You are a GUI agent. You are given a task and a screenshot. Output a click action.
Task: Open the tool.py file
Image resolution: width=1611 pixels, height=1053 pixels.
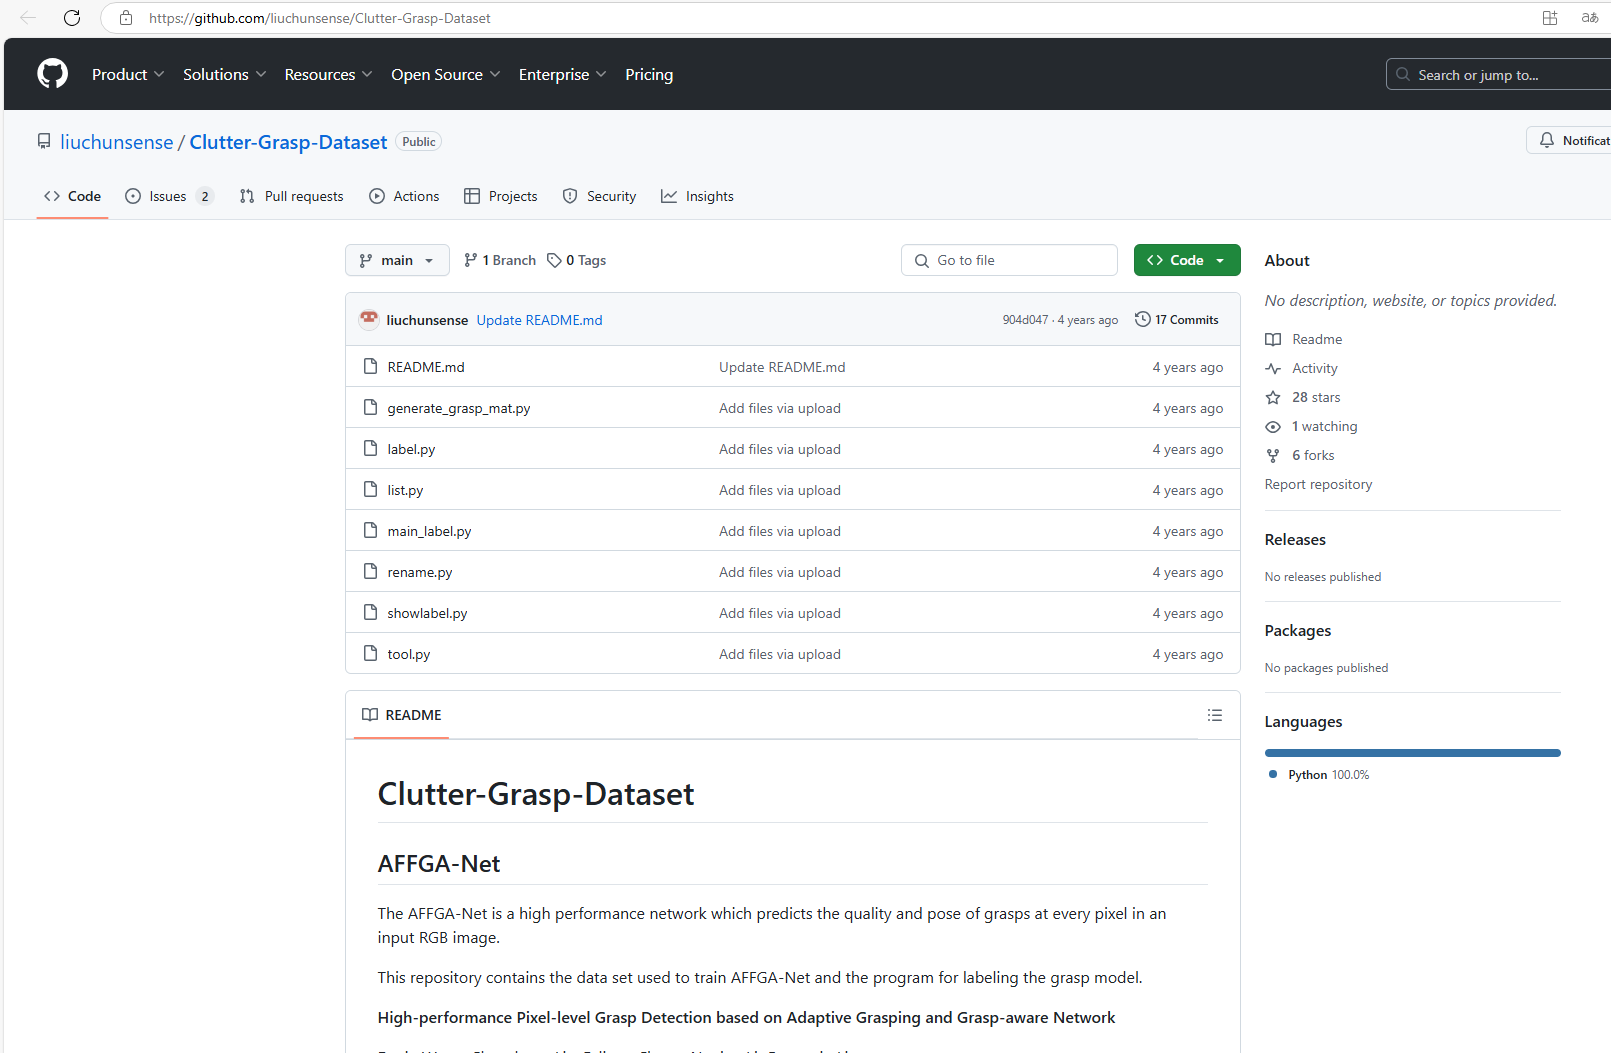coord(408,654)
